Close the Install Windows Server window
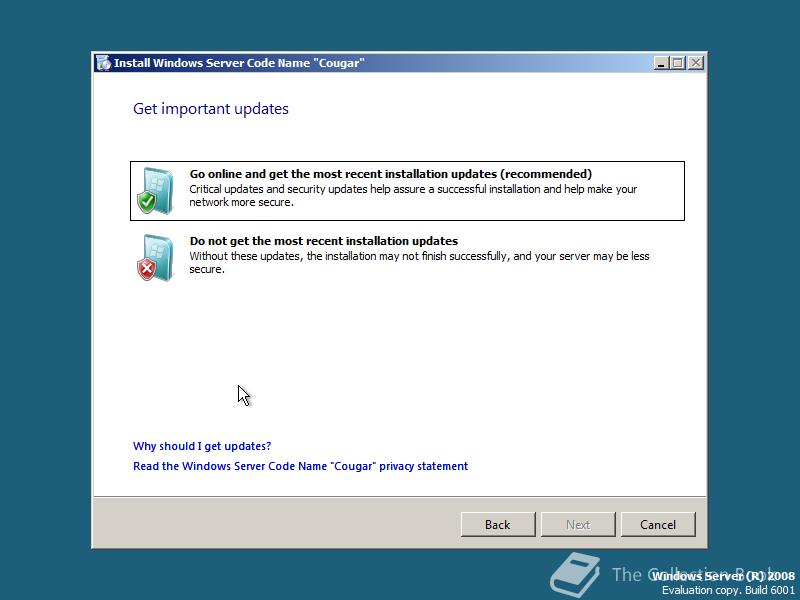The image size is (800, 600). pos(696,63)
